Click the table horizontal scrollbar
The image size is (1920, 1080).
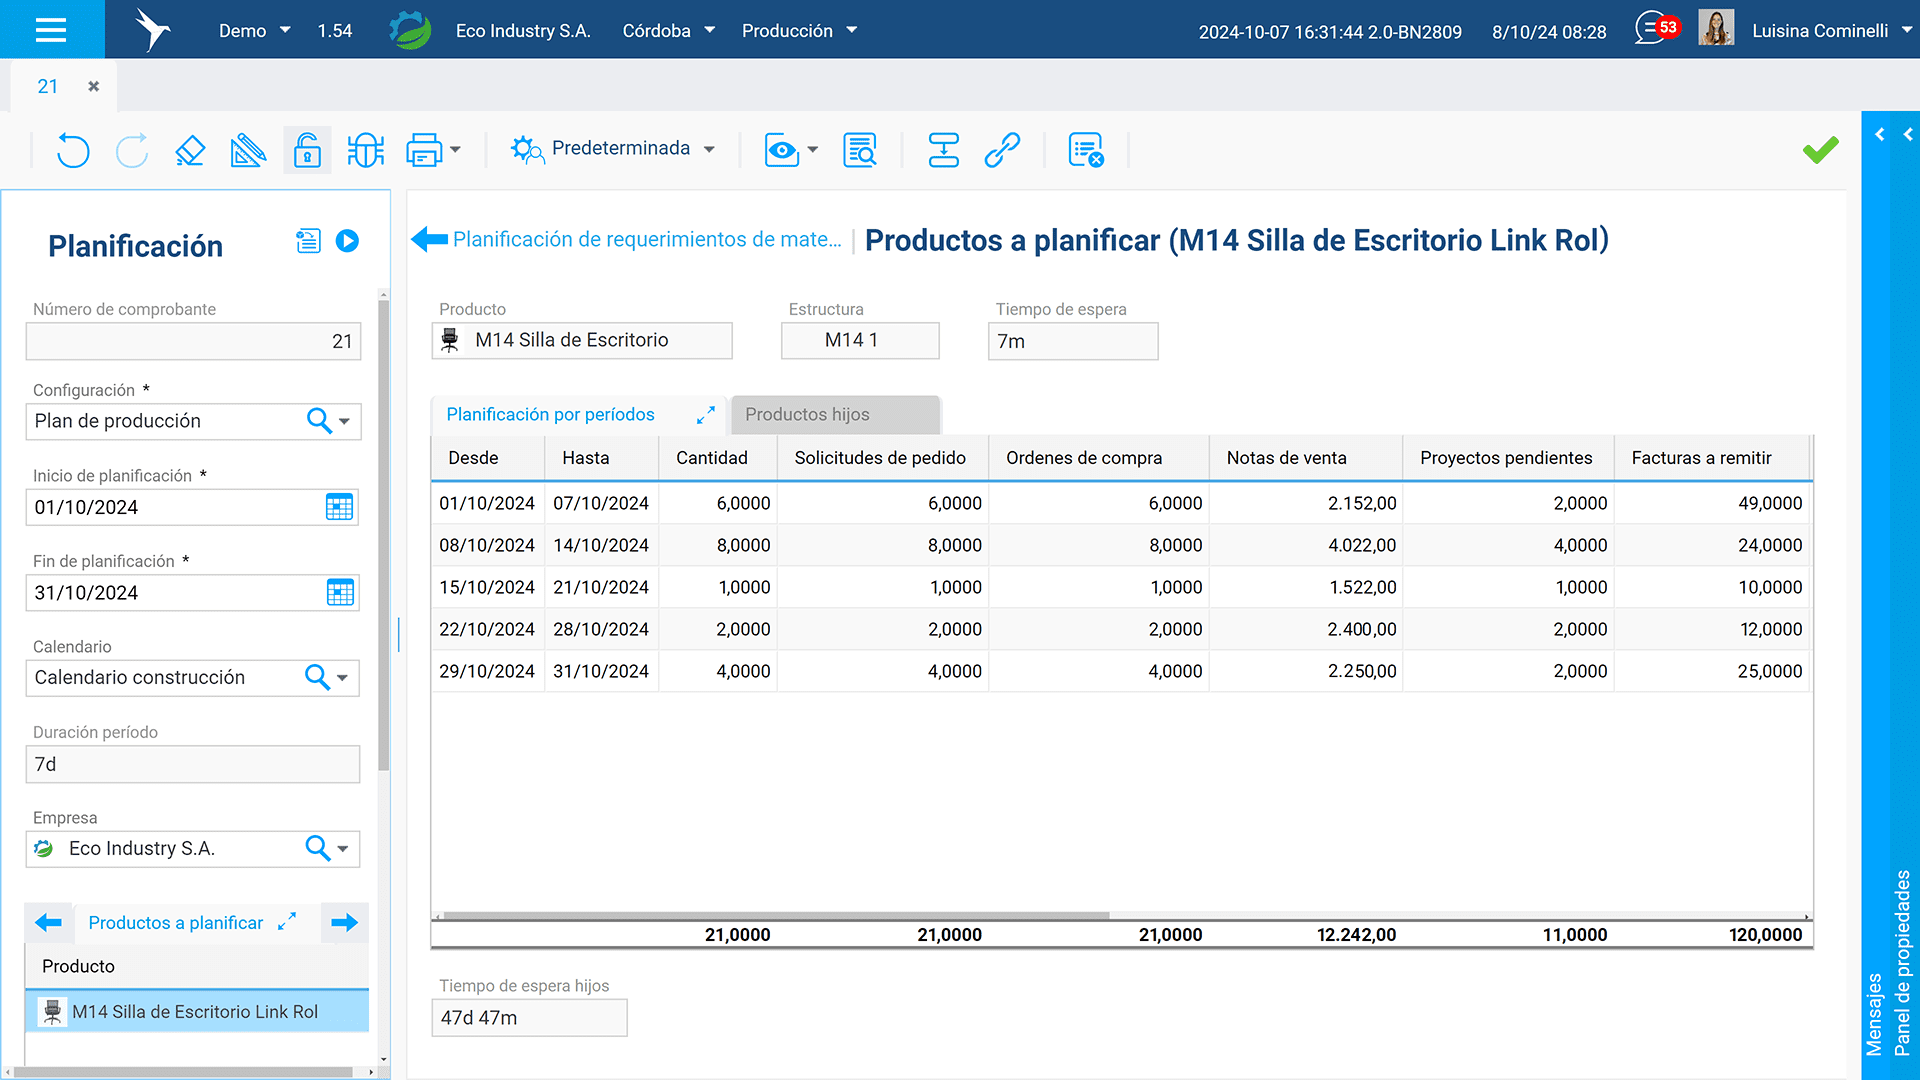[776, 915]
